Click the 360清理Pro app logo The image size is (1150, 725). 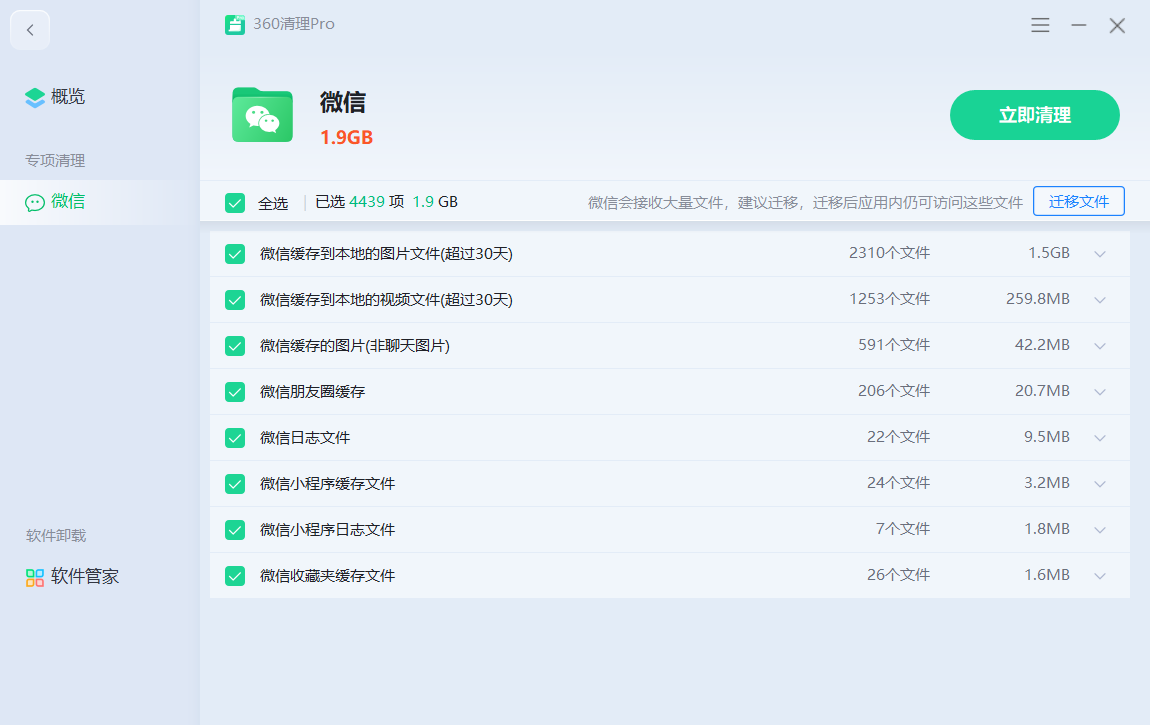click(x=235, y=24)
